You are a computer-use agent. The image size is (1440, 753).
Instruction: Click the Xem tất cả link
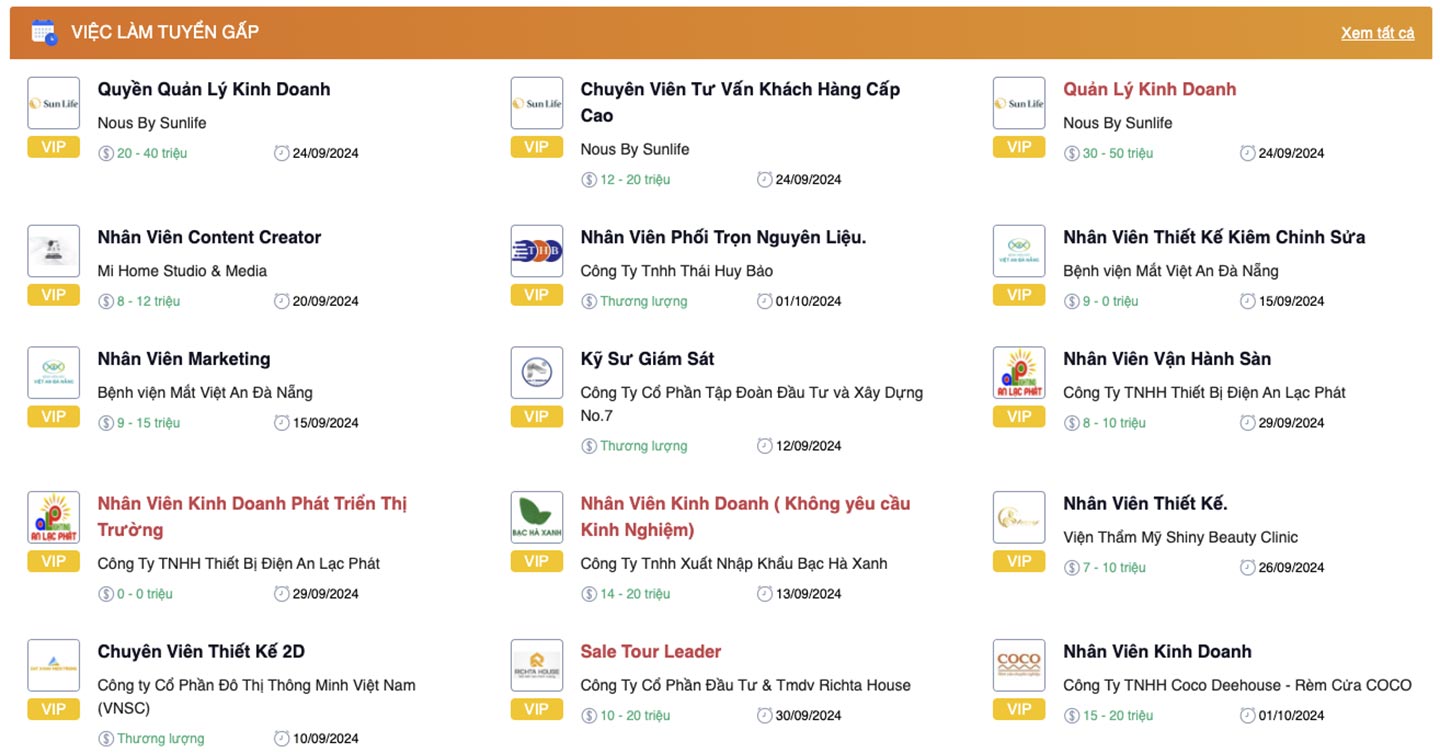pyautogui.click(x=1377, y=33)
